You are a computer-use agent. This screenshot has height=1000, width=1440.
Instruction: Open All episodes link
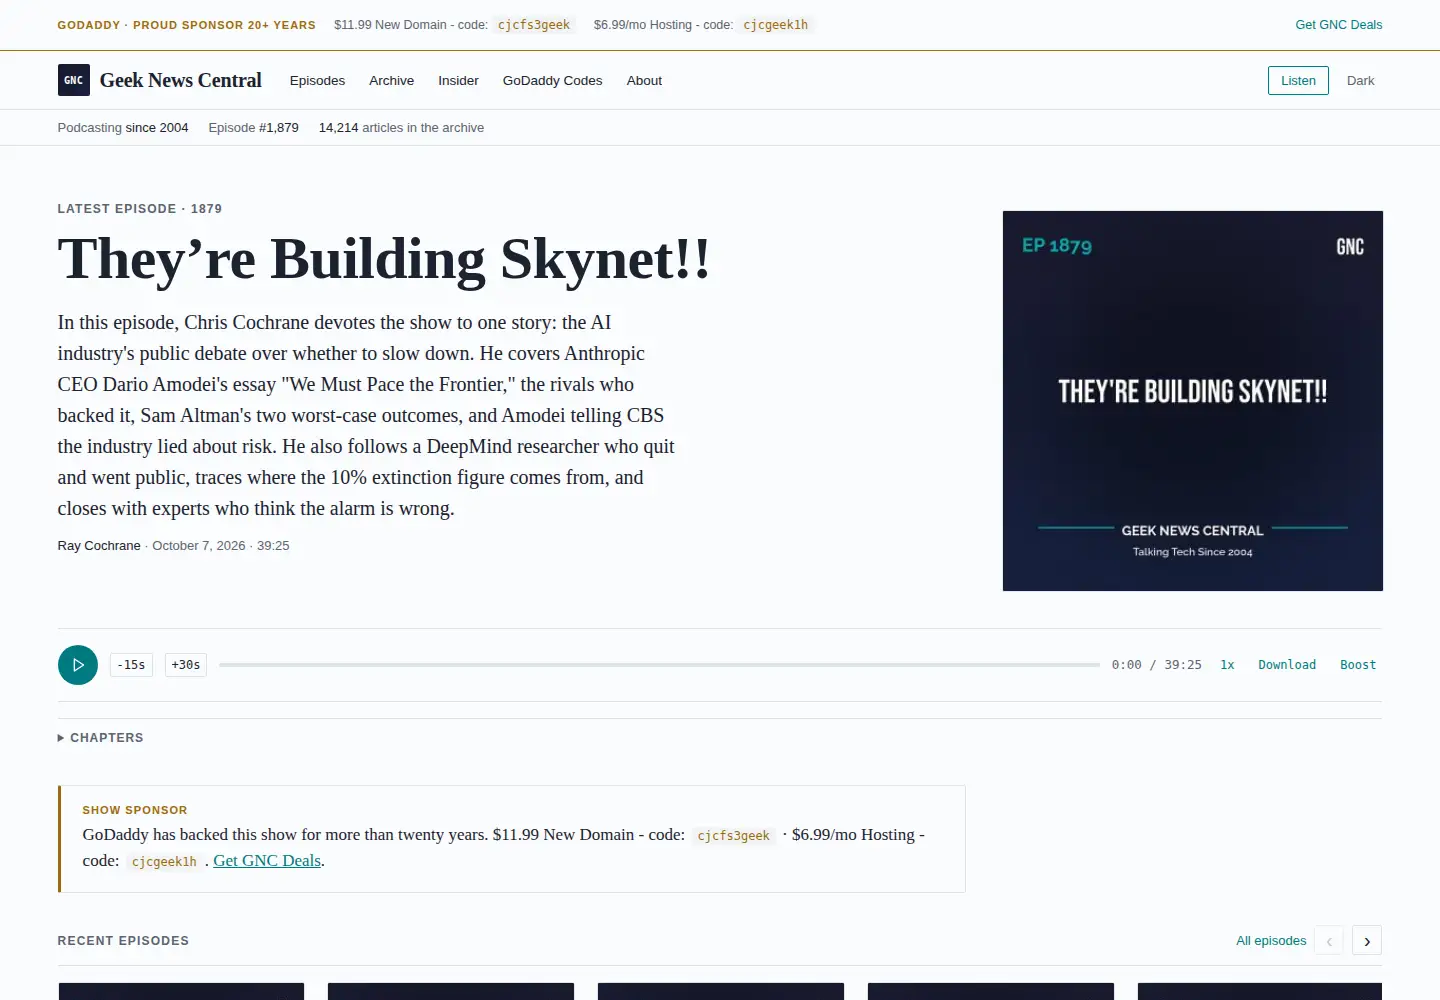pyautogui.click(x=1271, y=941)
